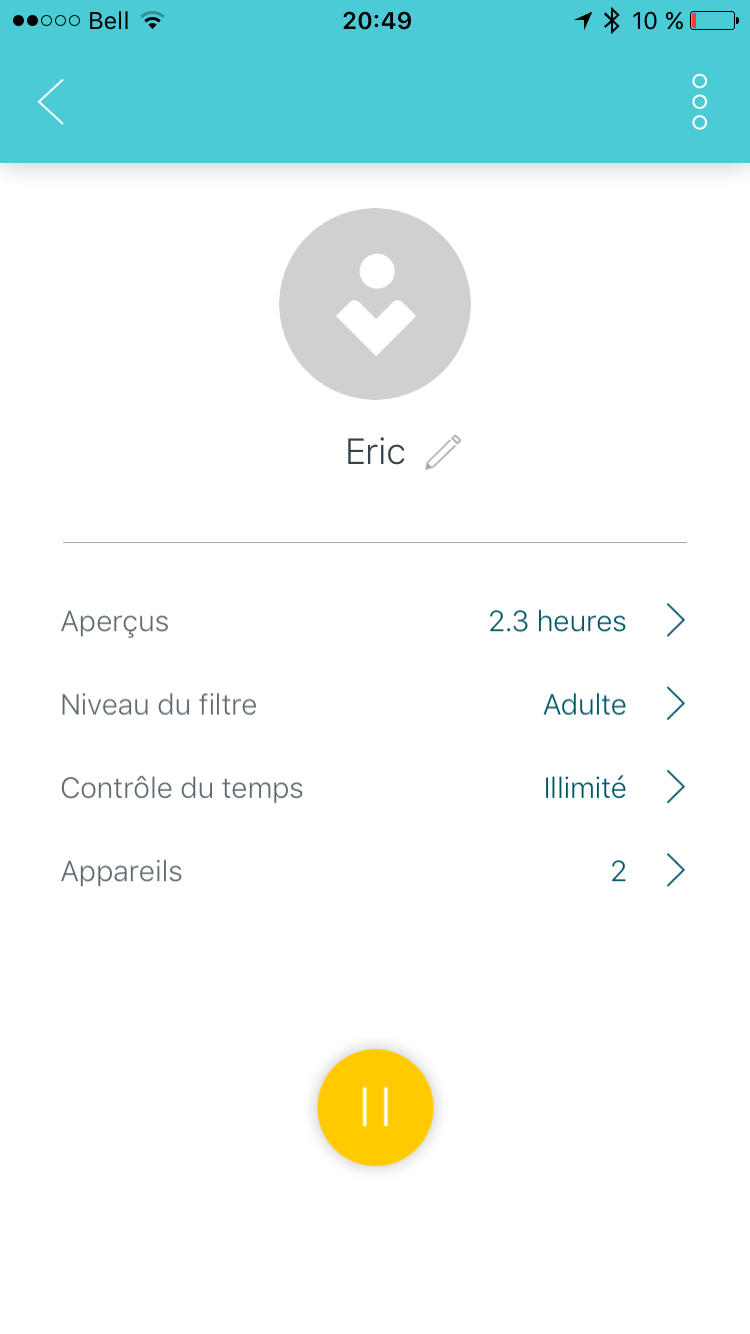Viewport: 750px width, 1334px height.
Task: Open the Appareils list
Action: tap(122, 872)
